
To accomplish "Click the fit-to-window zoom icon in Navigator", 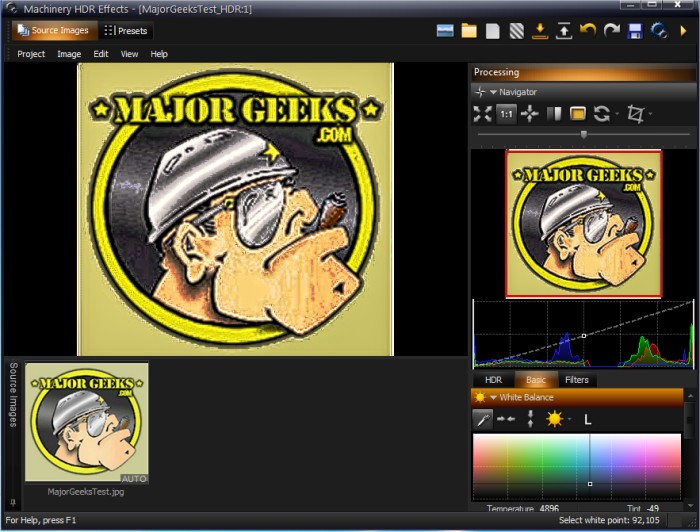I will coord(482,114).
